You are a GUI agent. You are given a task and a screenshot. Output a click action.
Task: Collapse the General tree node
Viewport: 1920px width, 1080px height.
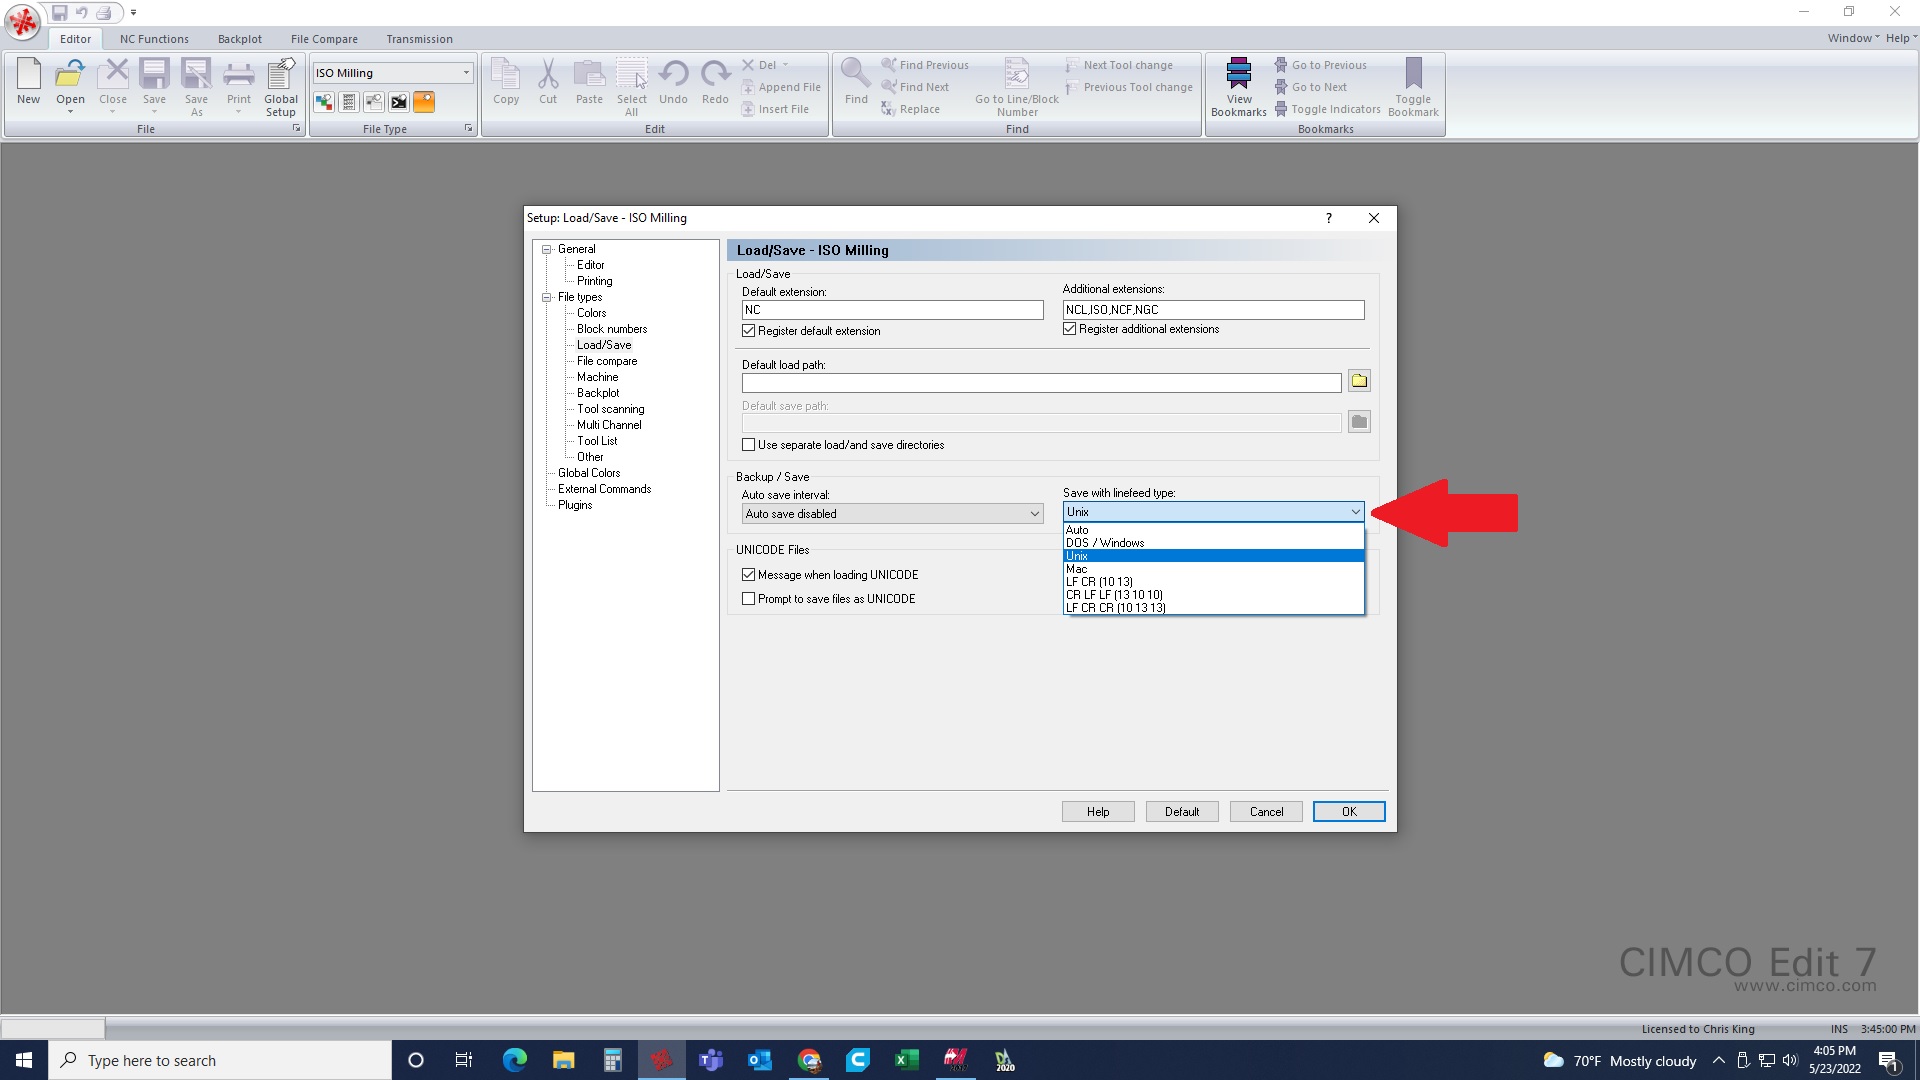click(547, 249)
